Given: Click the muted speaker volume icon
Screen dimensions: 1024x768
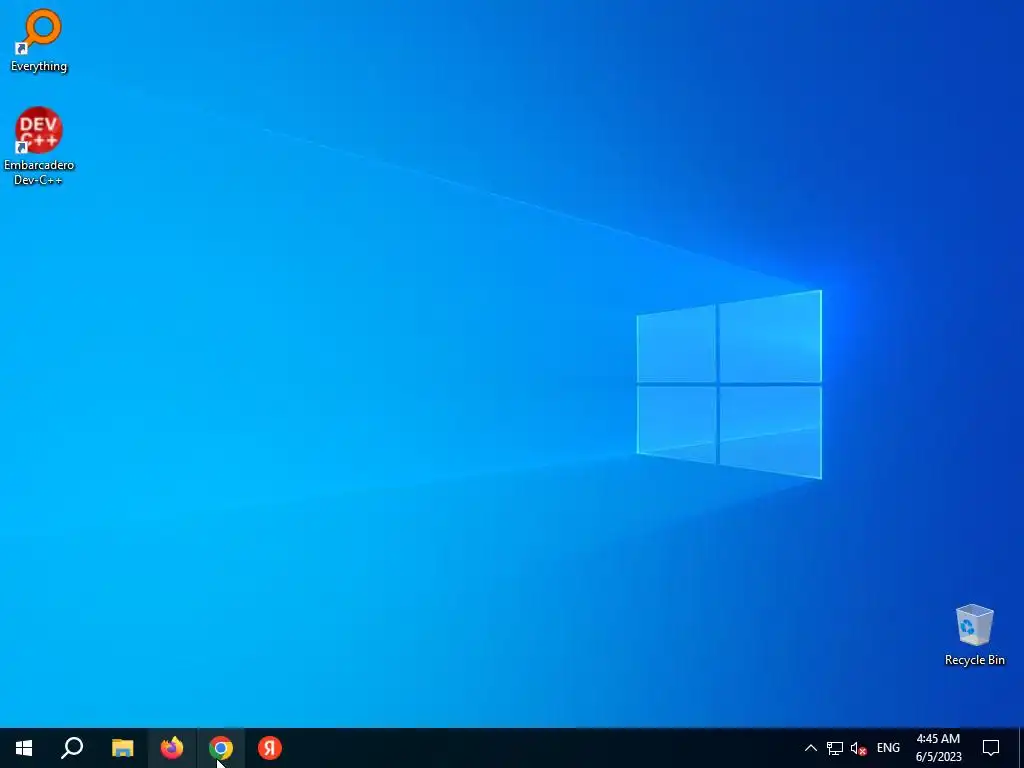Looking at the screenshot, I should pyautogui.click(x=859, y=748).
